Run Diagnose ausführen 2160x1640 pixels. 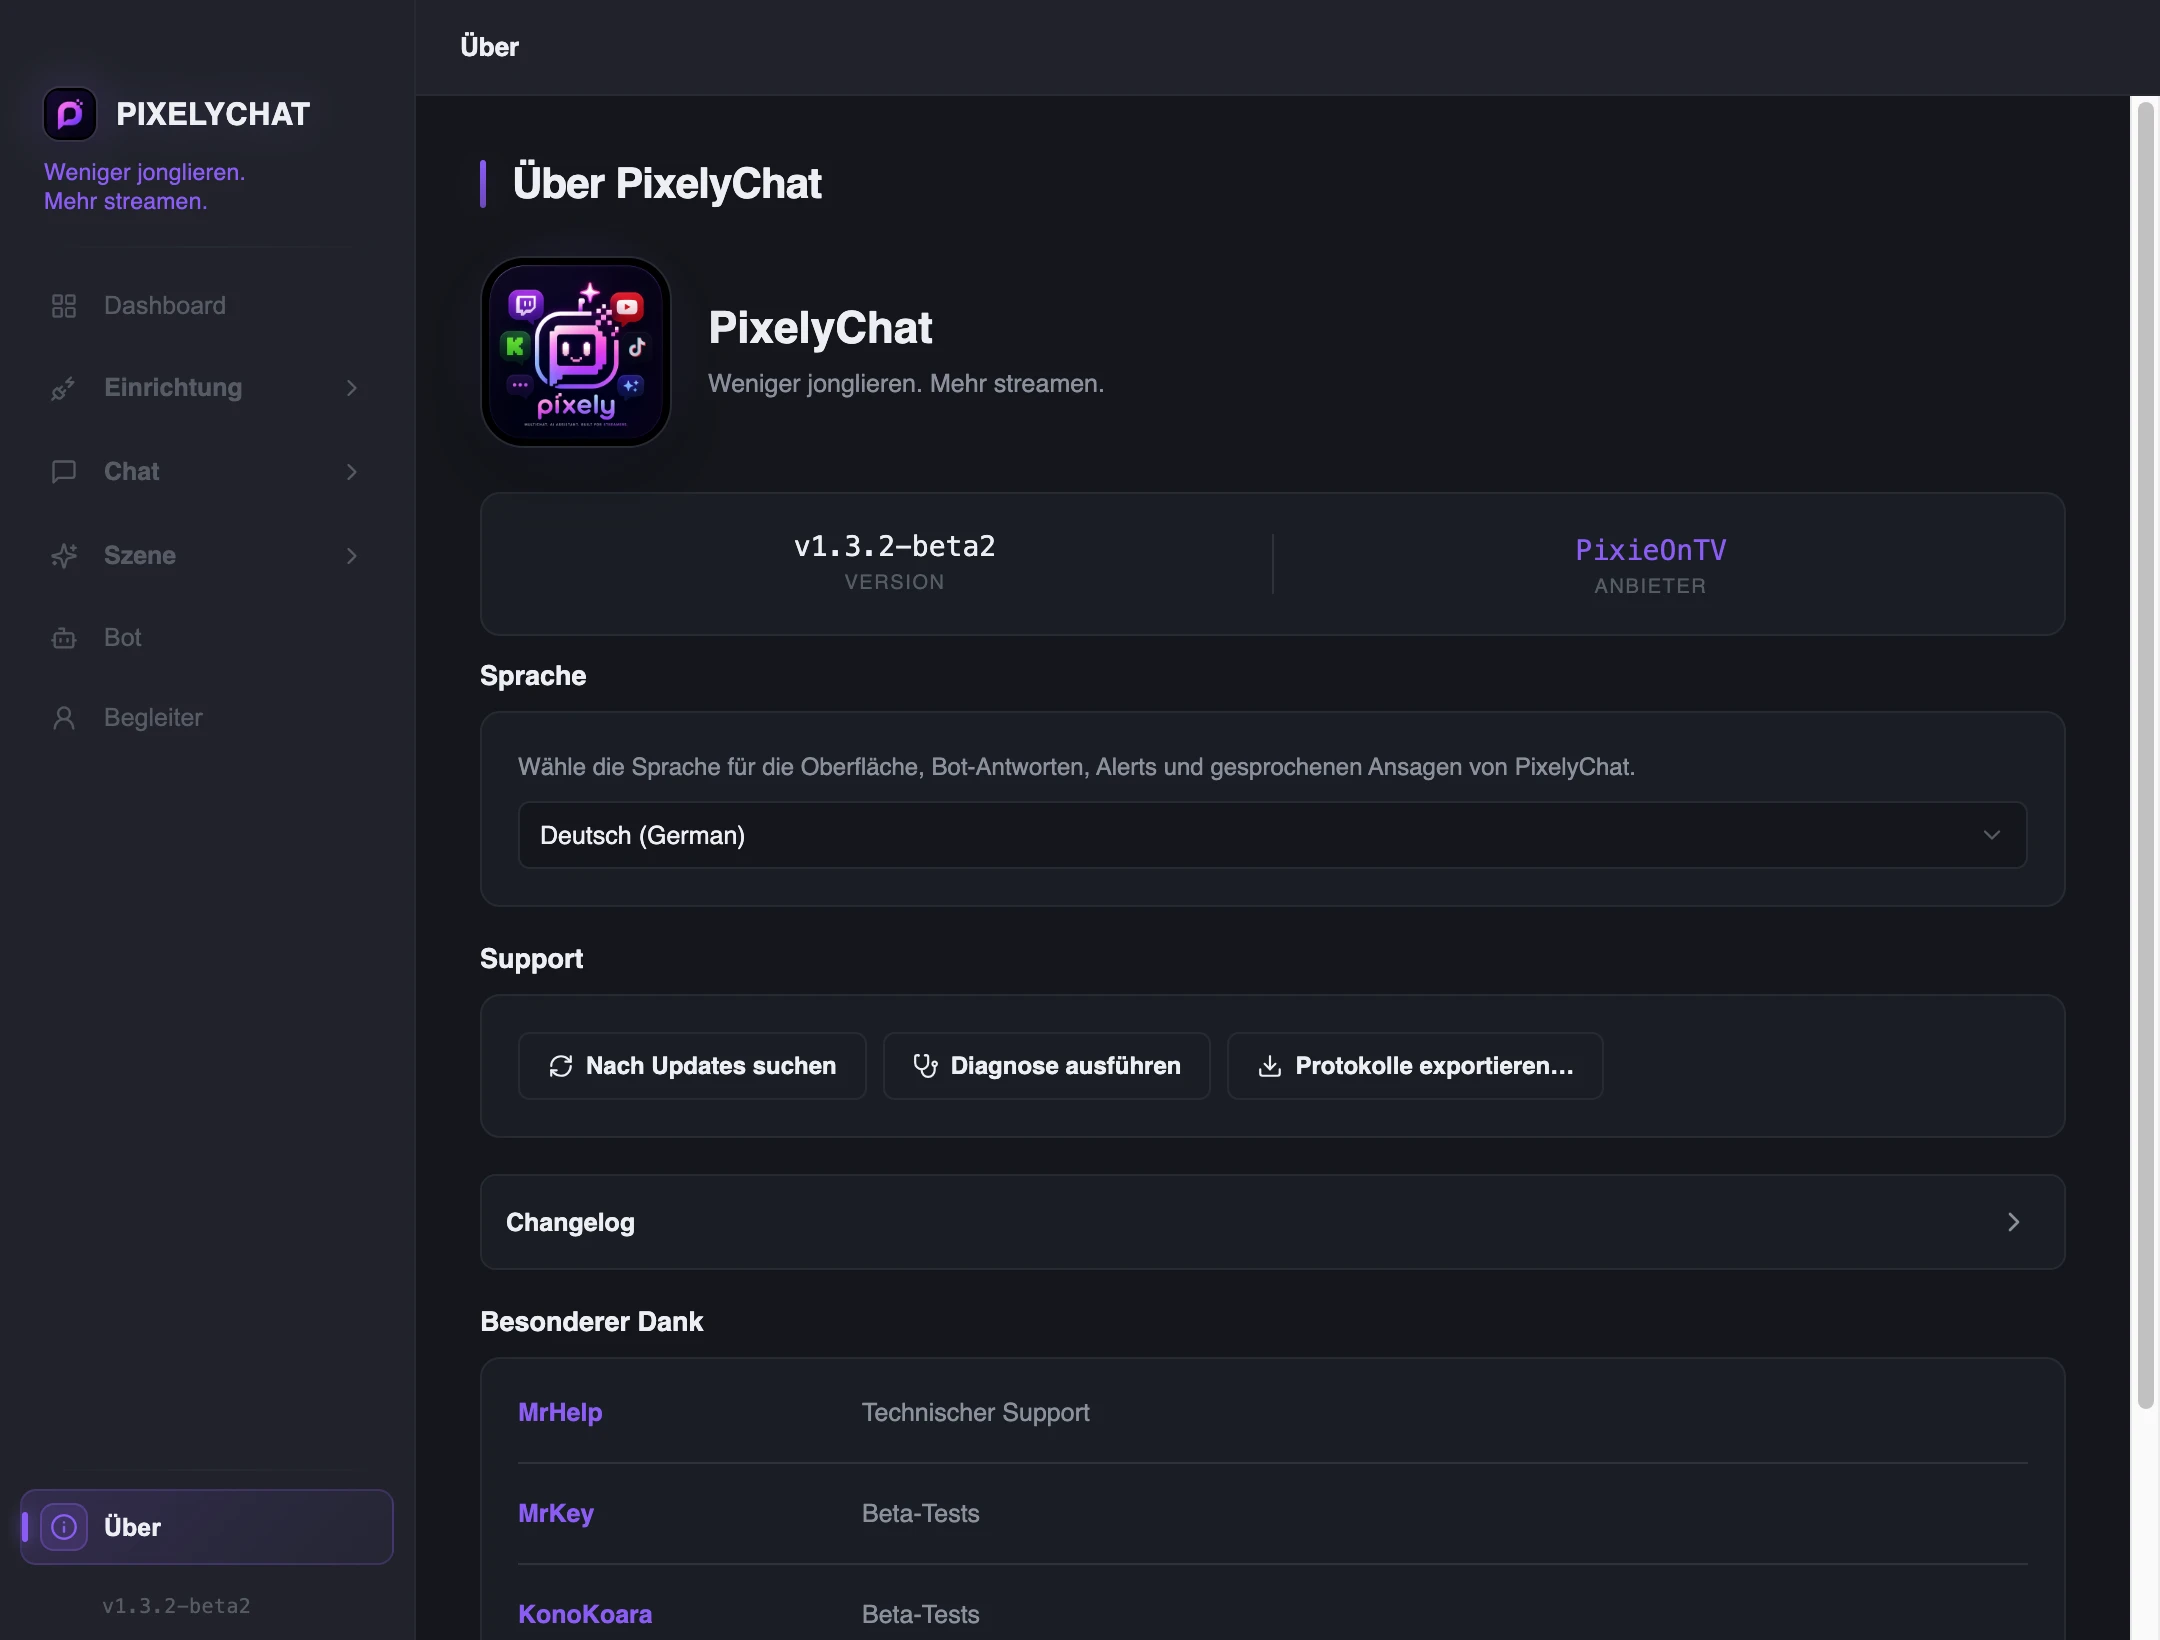(x=1046, y=1066)
